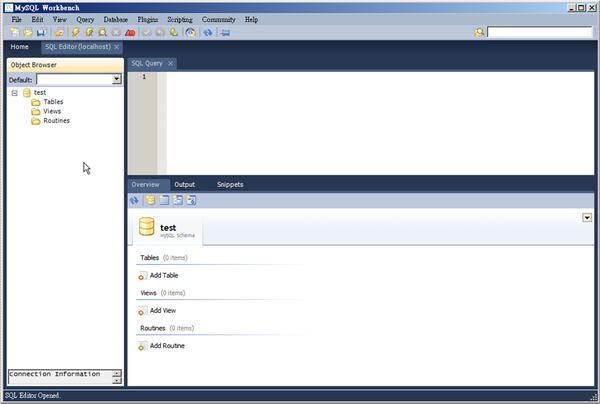Click the Views (0 items) section header
Screen dimensions: 600x404
point(163,293)
